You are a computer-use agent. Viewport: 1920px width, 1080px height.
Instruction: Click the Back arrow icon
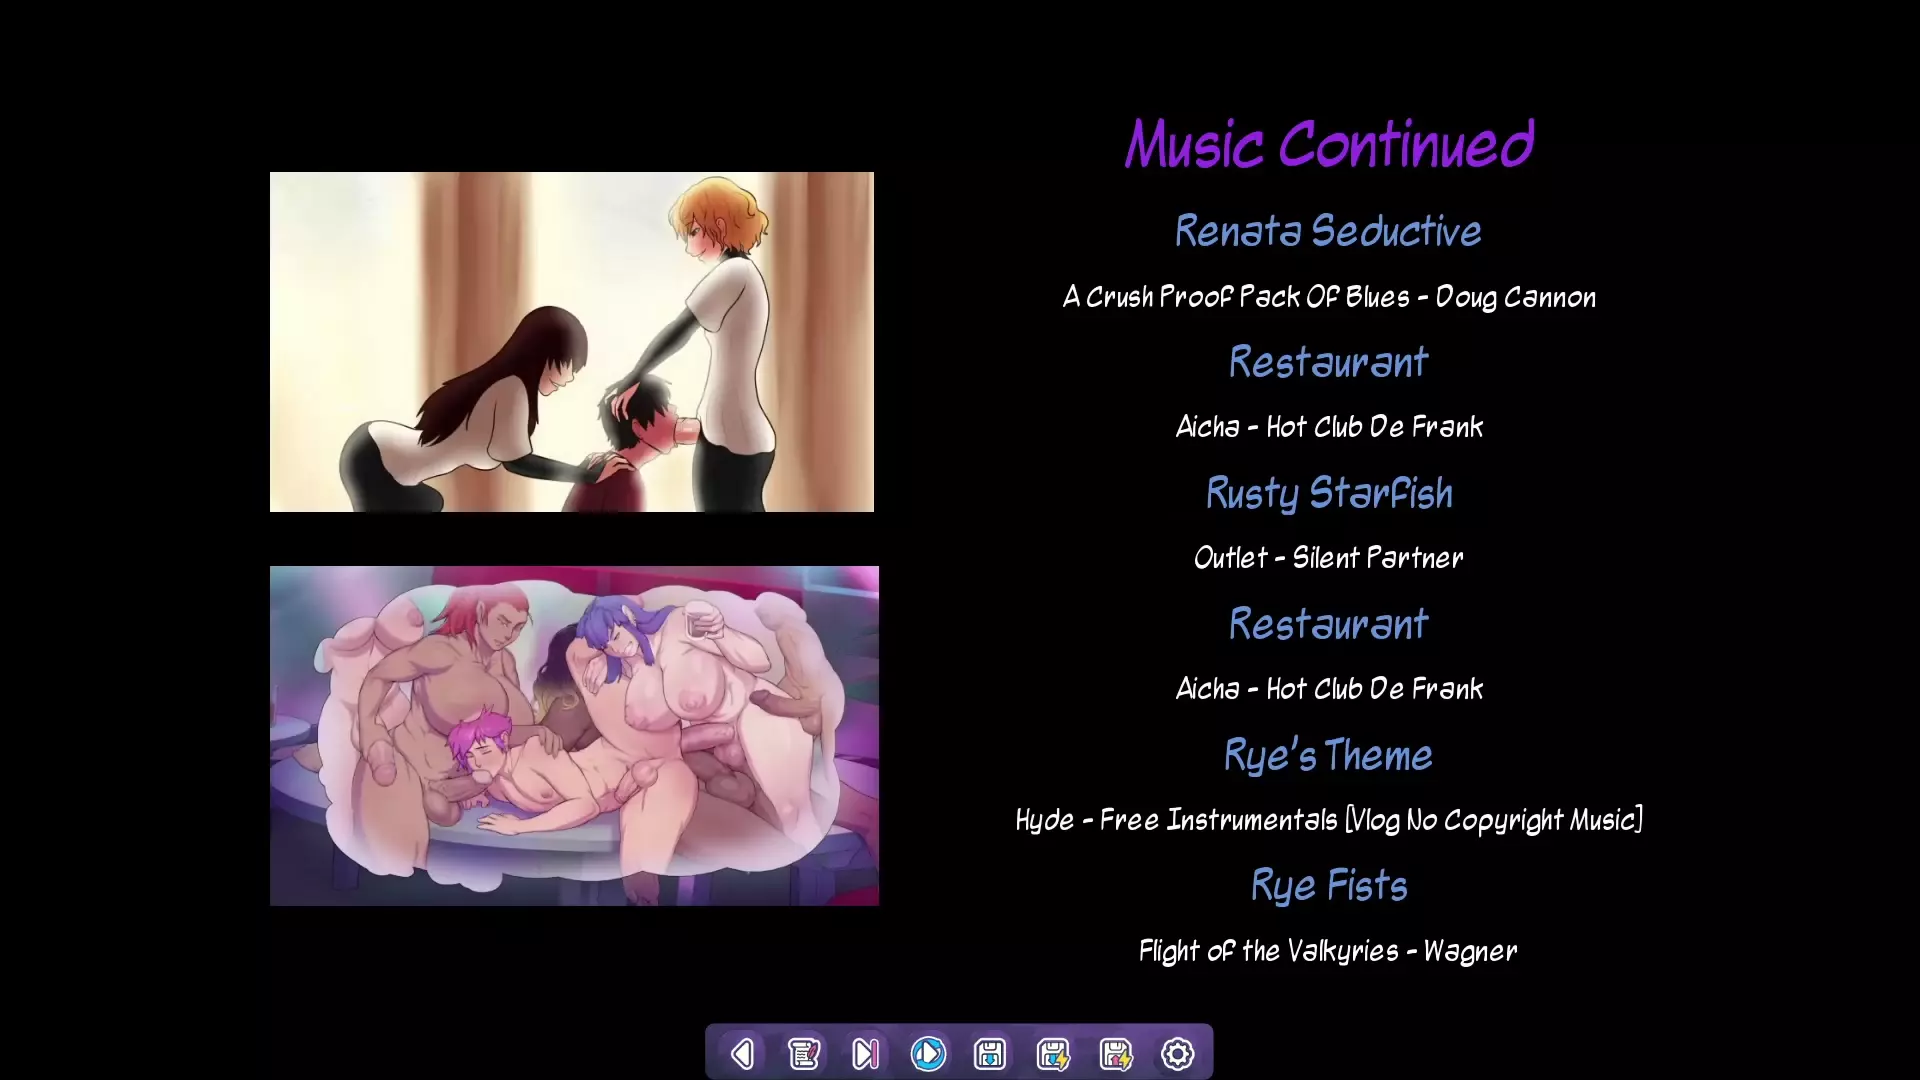742,1053
